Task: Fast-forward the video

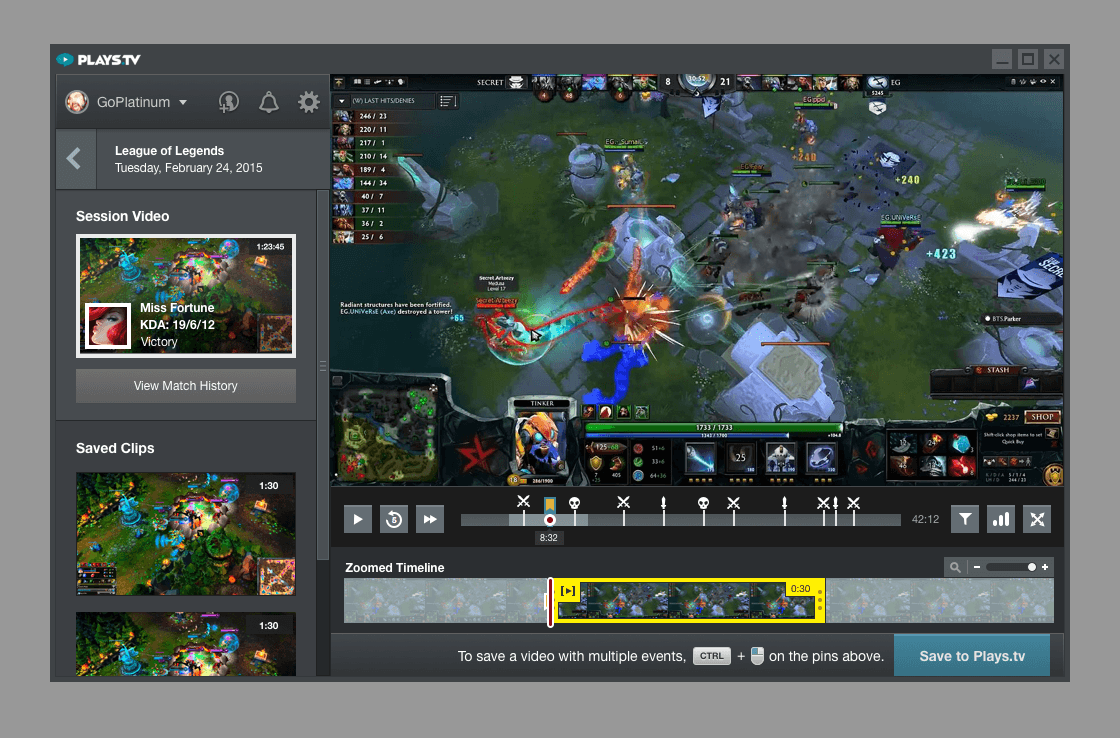Action: pyautogui.click(x=430, y=519)
